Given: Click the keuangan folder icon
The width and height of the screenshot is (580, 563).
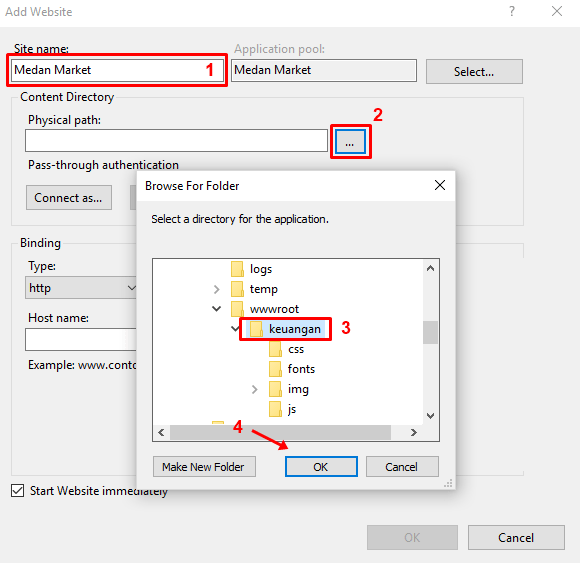Looking at the screenshot, I should [x=256, y=329].
